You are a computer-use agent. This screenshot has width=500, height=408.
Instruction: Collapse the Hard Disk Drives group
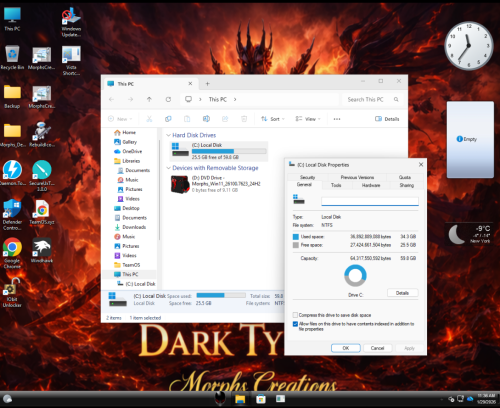click(168, 135)
